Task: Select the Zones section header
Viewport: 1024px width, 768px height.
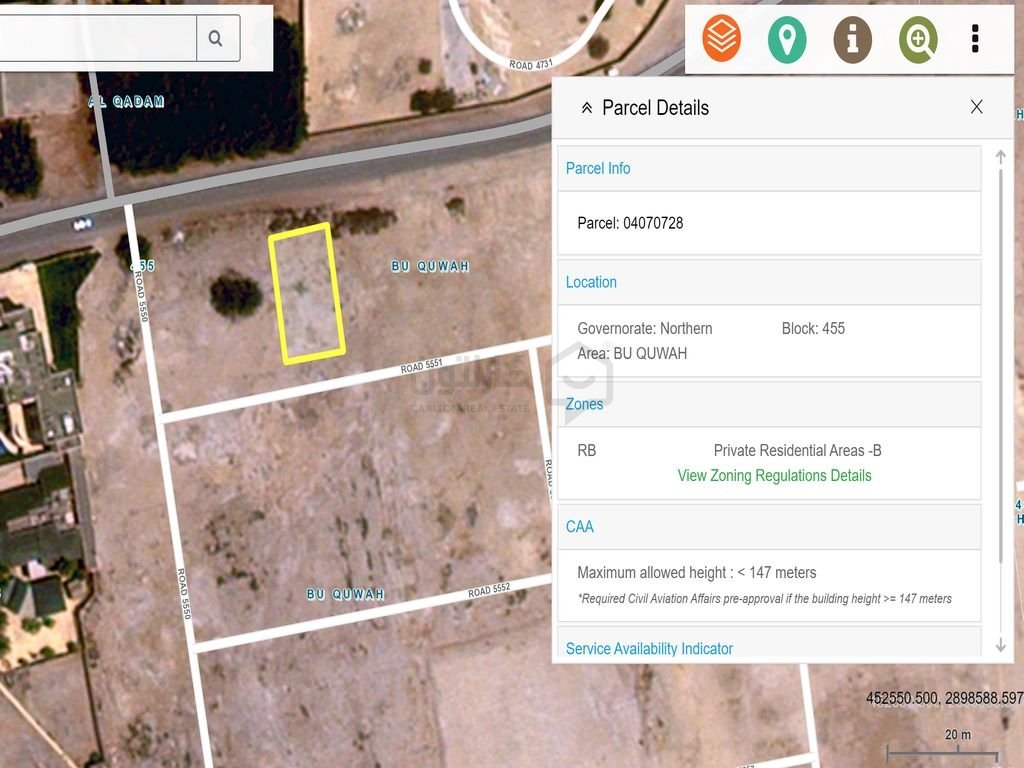Action: tap(769, 404)
